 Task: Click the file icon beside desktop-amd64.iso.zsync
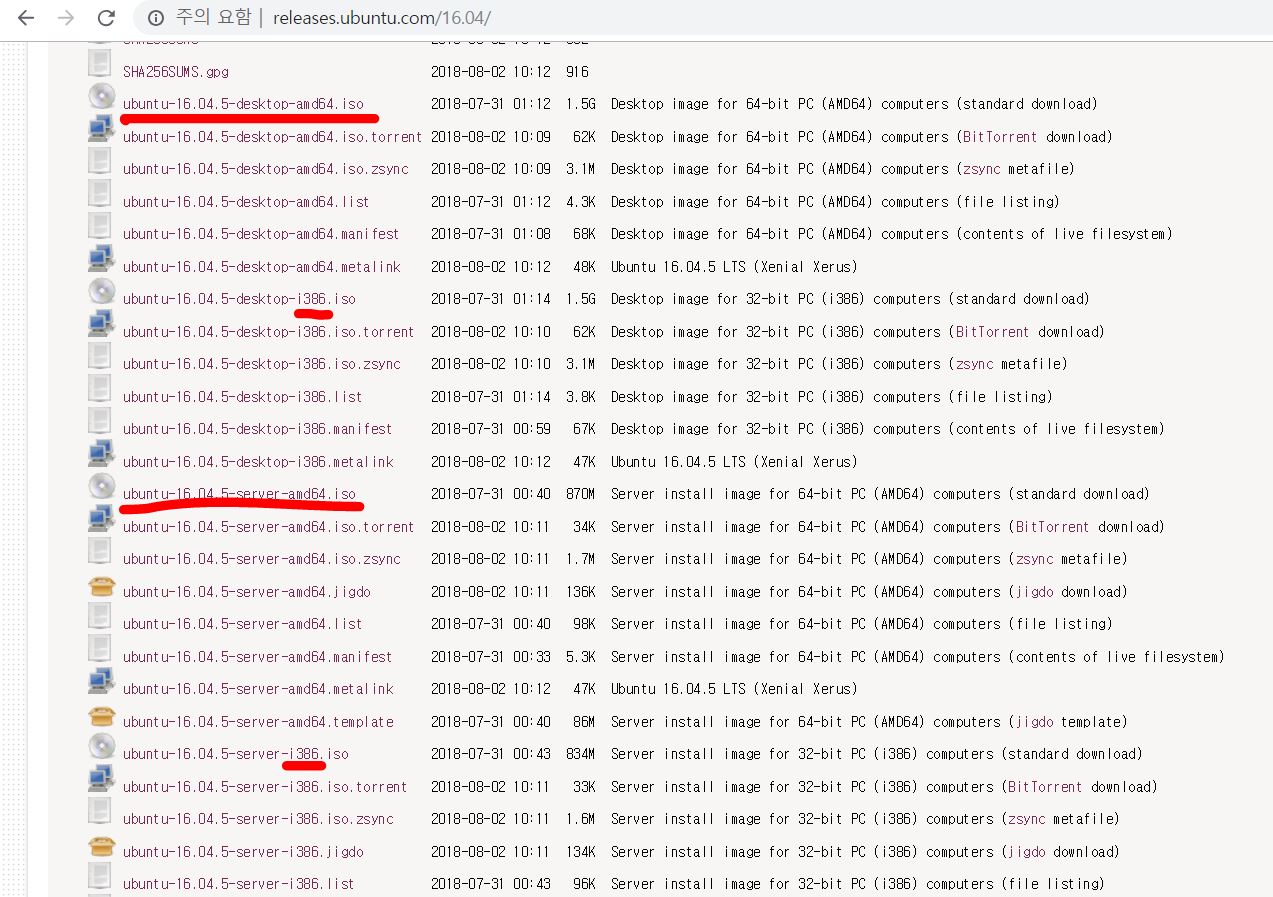pyautogui.click(x=100, y=161)
